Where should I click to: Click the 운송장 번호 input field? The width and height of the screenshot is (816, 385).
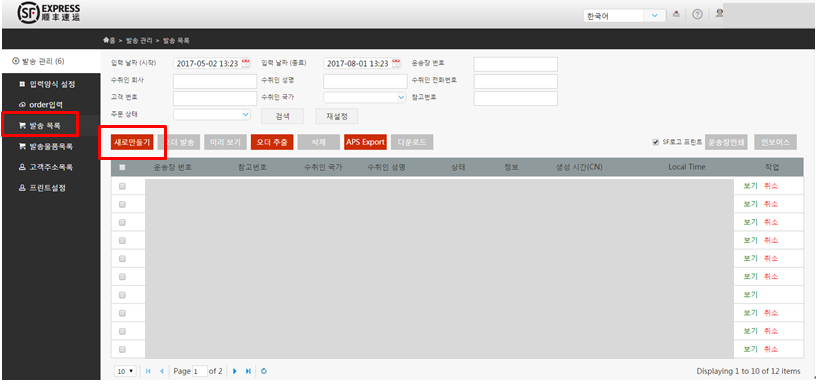pyautogui.click(x=516, y=64)
